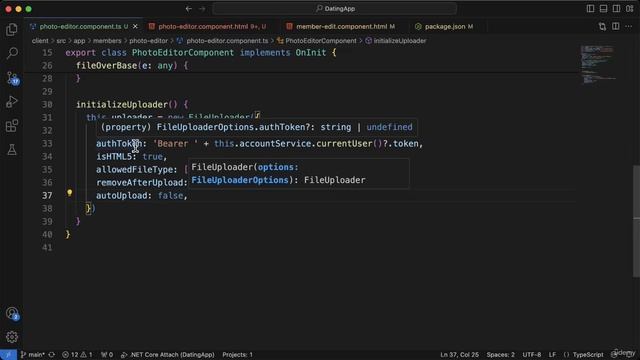The height and width of the screenshot is (360, 640).
Task: Click initializeUploader method name on line 30
Action: click(122, 104)
